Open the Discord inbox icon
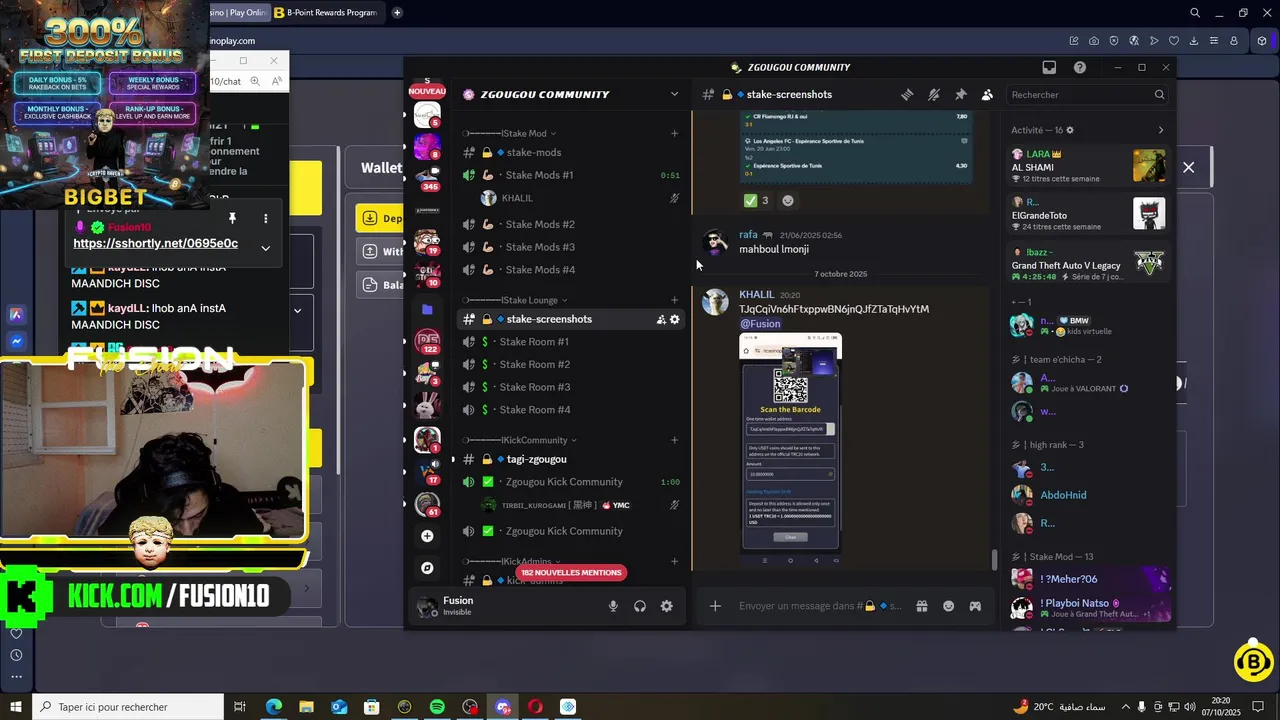Image resolution: width=1280 pixels, height=720 pixels. (x=1049, y=67)
